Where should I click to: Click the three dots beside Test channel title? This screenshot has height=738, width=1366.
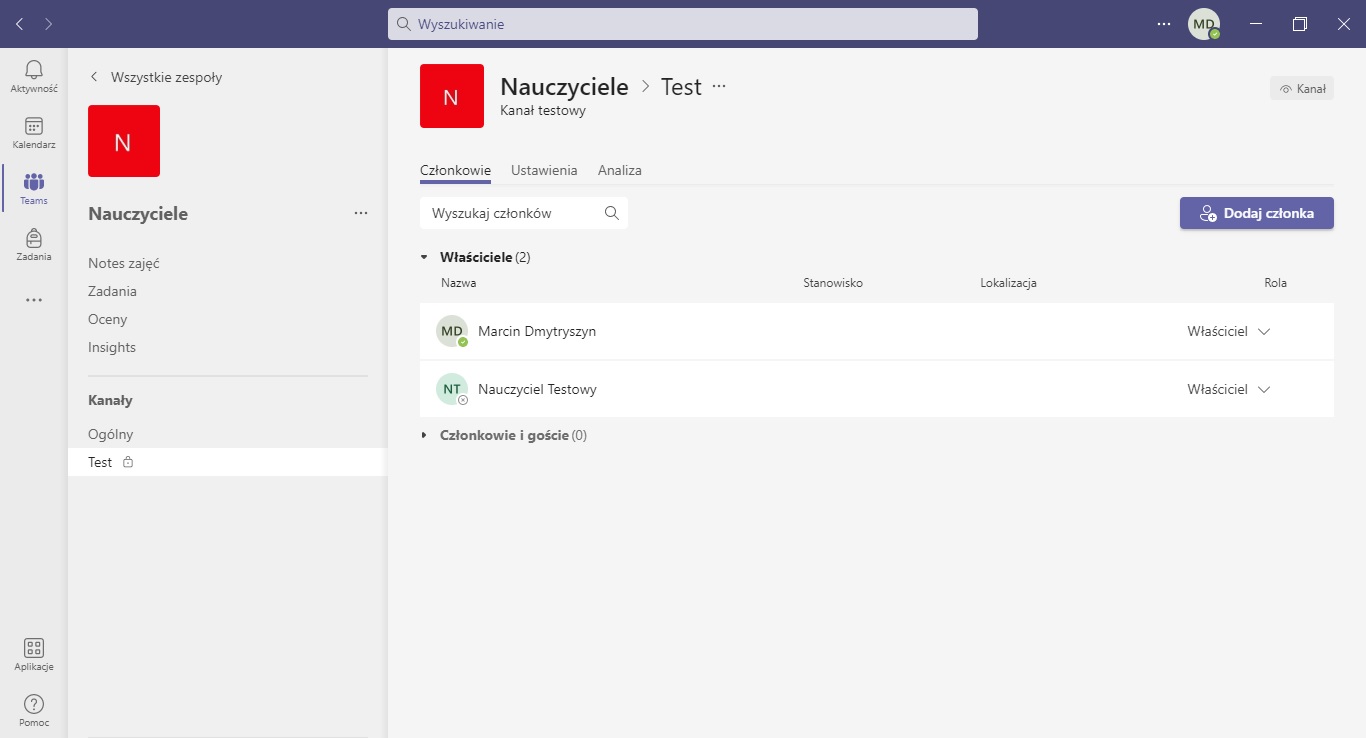pos(719,87)
